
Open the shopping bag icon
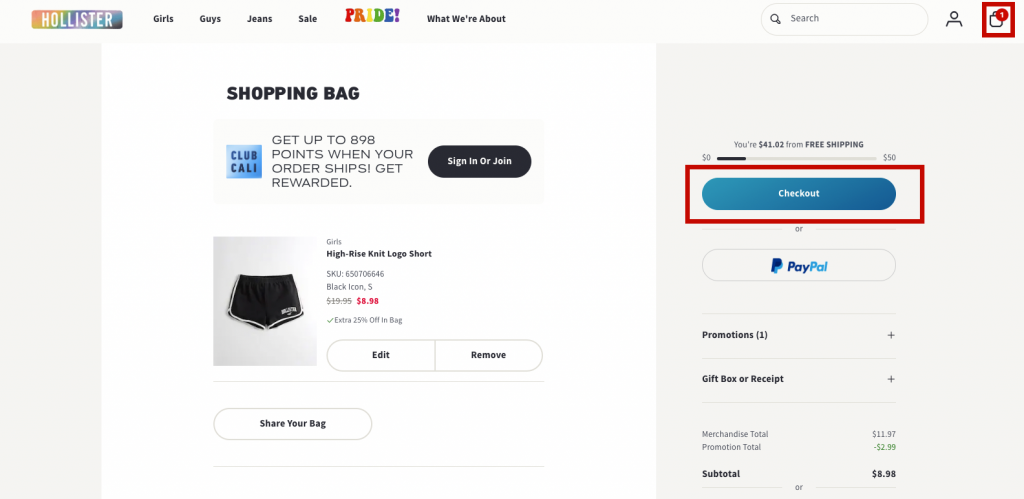point(996,19)
